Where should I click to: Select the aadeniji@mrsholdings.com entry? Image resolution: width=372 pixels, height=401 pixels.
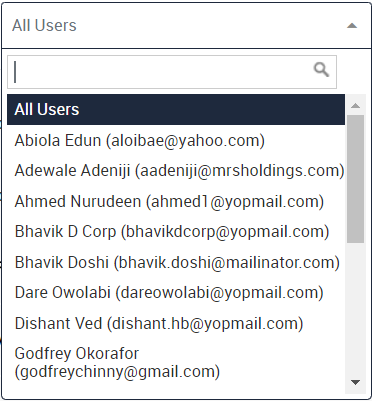pos(240,171)
